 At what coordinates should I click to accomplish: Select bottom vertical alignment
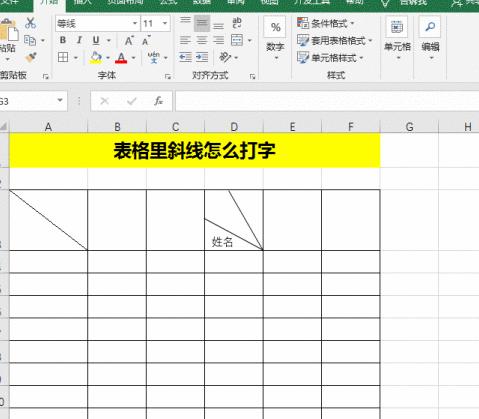point(218,25)
